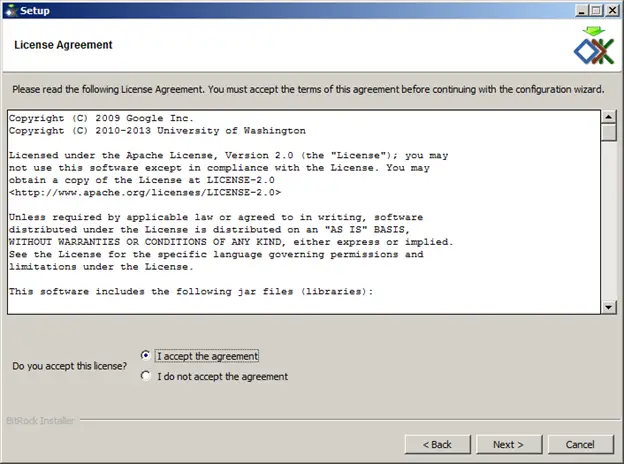Click the Setup title bar text
This screenshot has height=464, width=624.
coord(35,11)
